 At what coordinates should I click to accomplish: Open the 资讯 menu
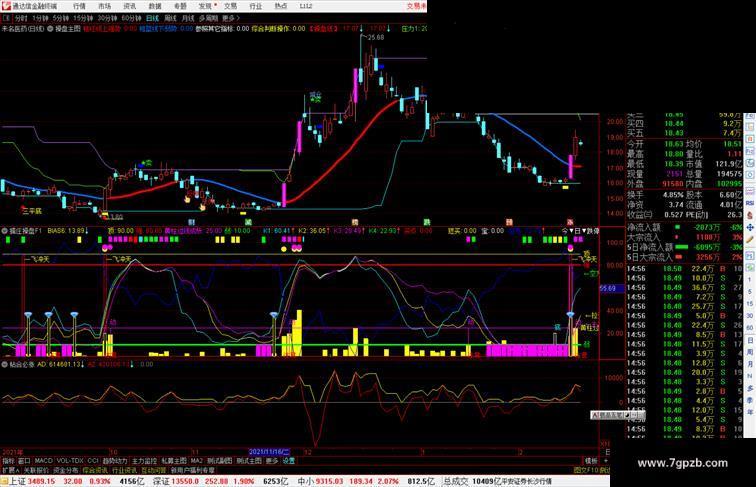[x=129, y=6]
